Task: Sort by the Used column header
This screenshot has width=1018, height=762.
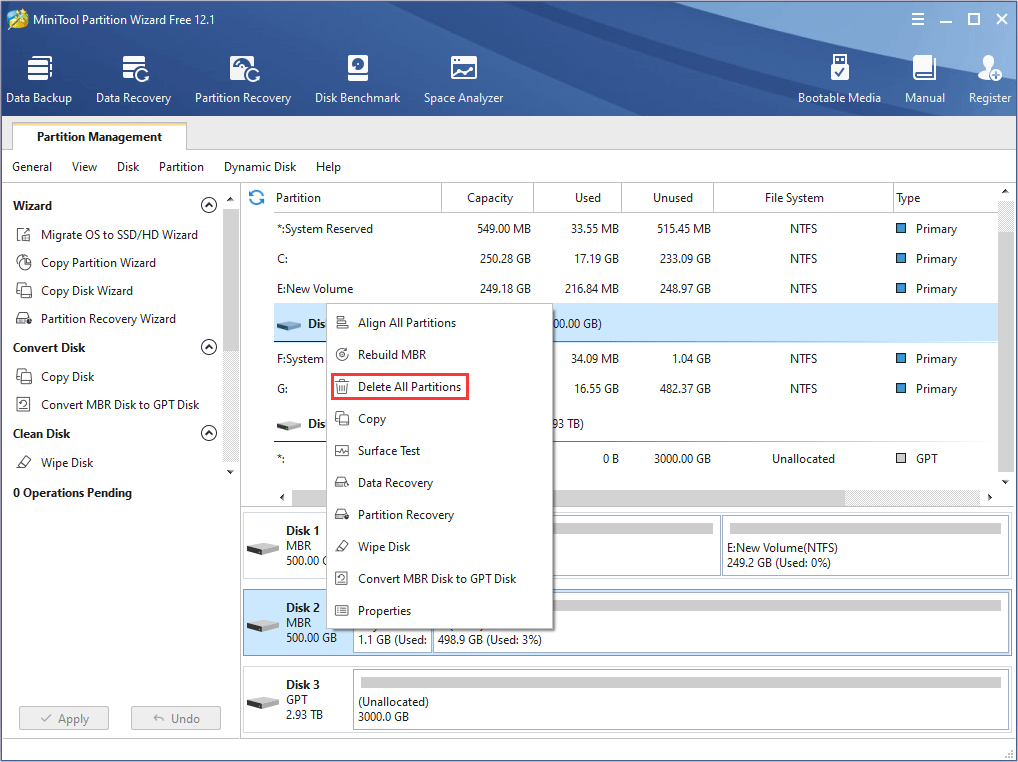Action: pyautogui.click(x=578, y=198)
